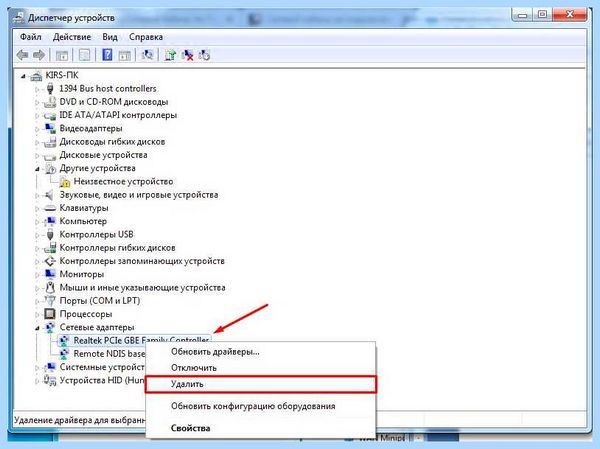Click the Порты (COM и LPT) icon

pyautogui.click(x=50, y=301)
